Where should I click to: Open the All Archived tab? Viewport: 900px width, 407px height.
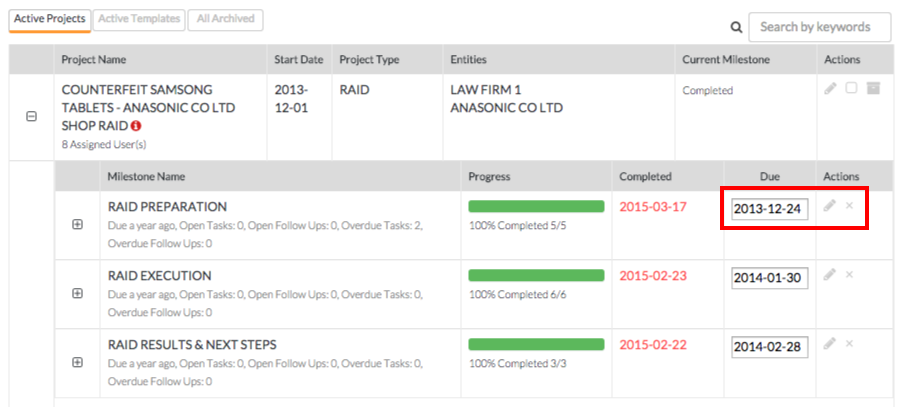click(x=224, y=19)
